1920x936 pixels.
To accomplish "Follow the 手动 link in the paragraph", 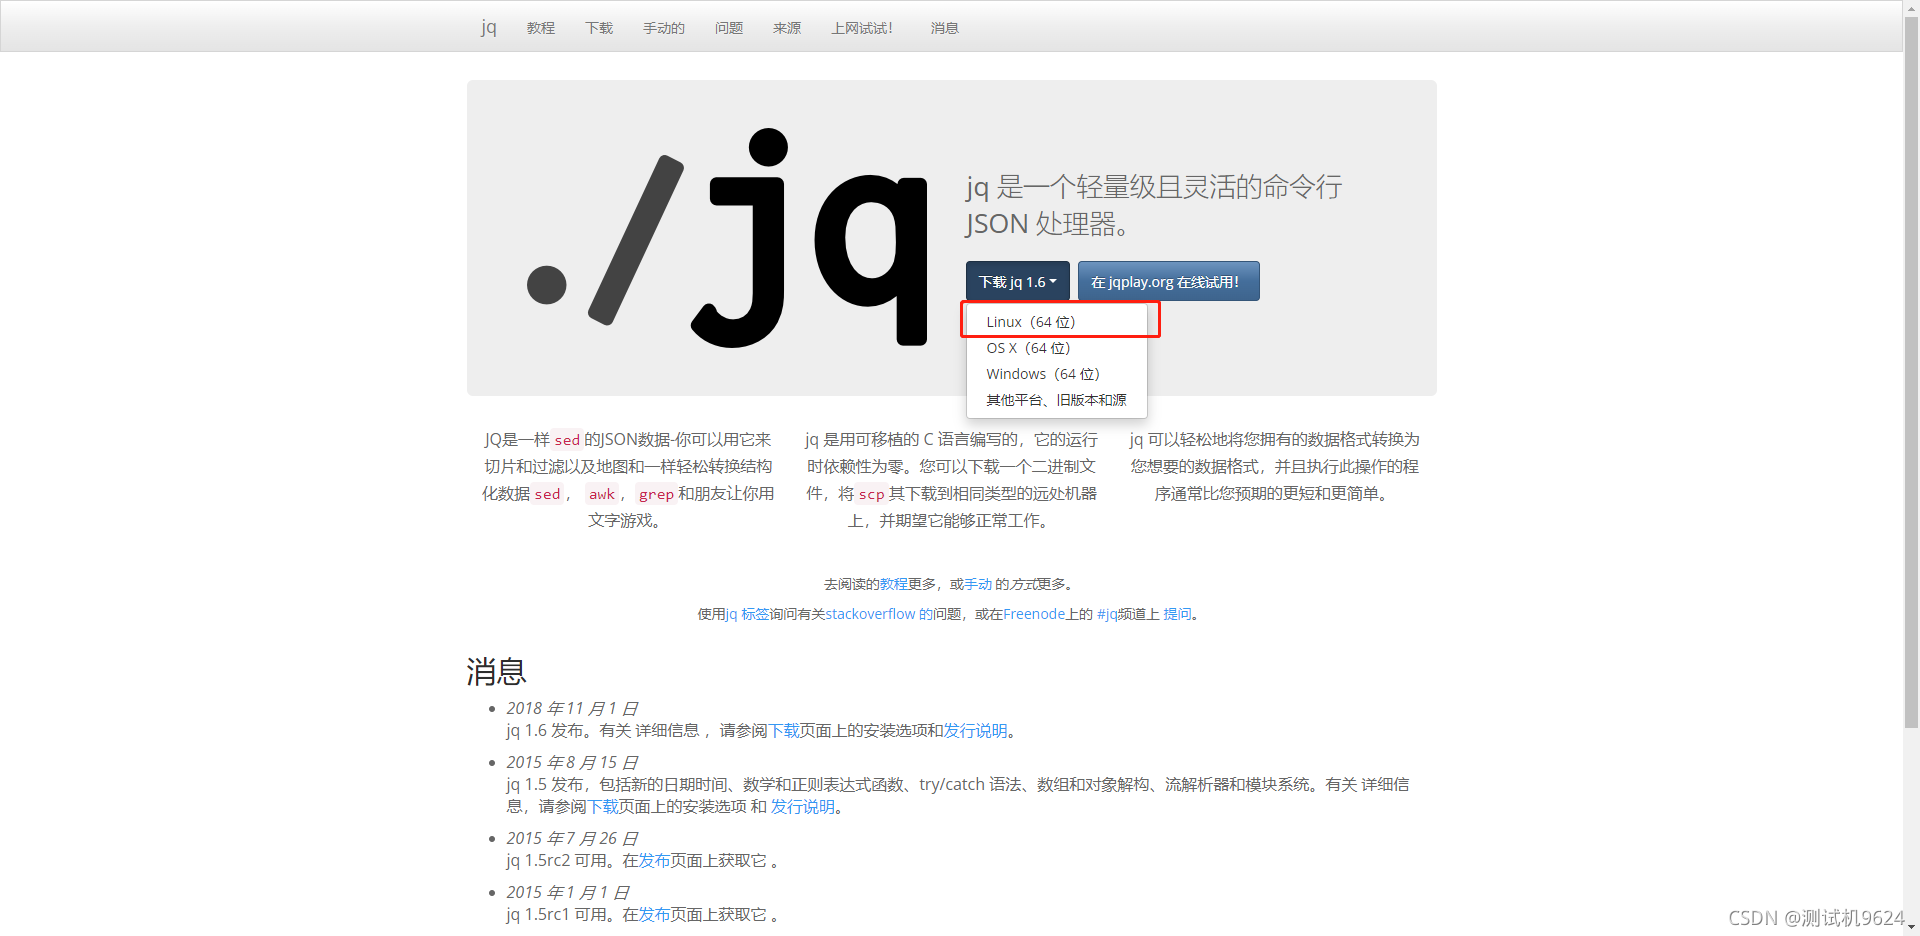I will click(978, 584).
